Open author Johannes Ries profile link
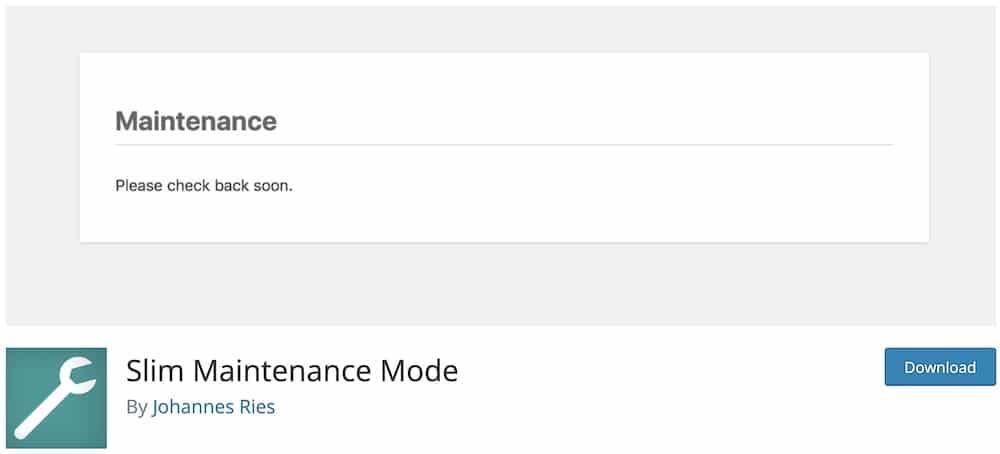1000x454 pixels. tap(214, 407)
